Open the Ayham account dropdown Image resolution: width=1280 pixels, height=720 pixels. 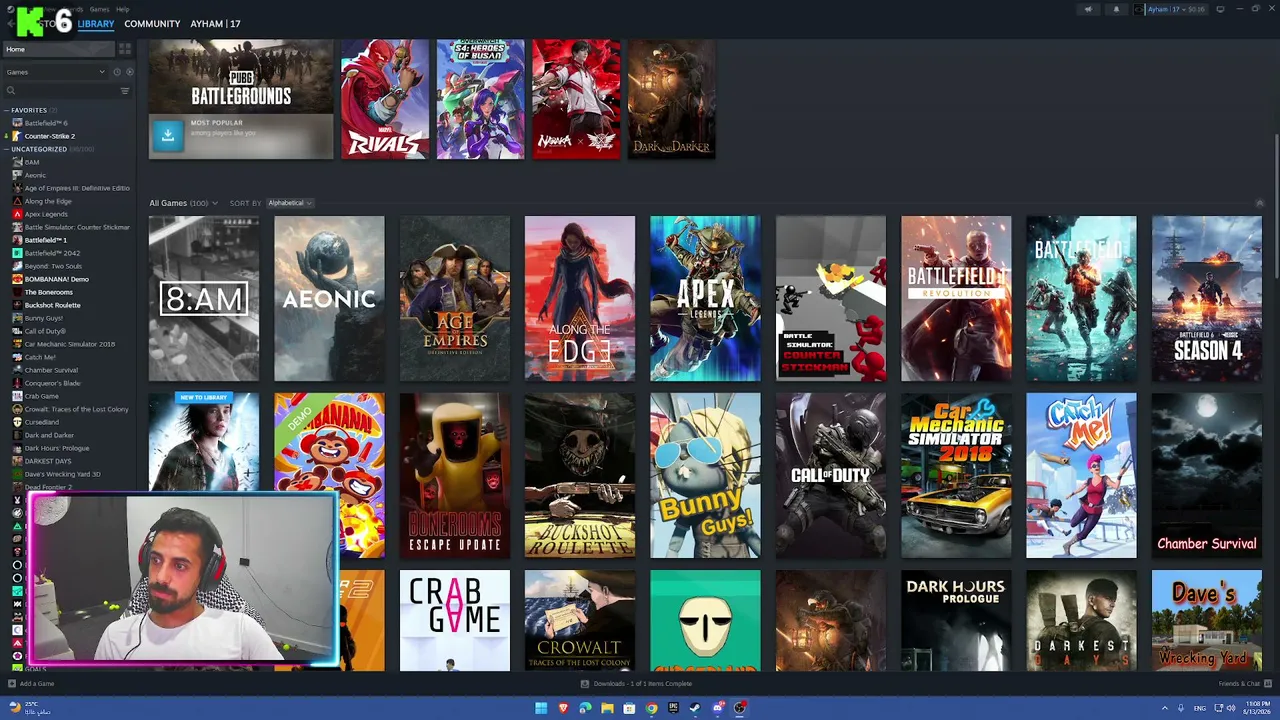pos(1176,9)
